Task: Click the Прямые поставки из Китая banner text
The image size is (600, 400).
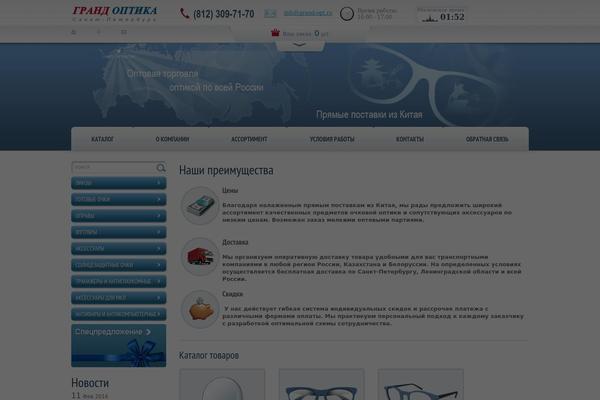Action: point(369,114)
